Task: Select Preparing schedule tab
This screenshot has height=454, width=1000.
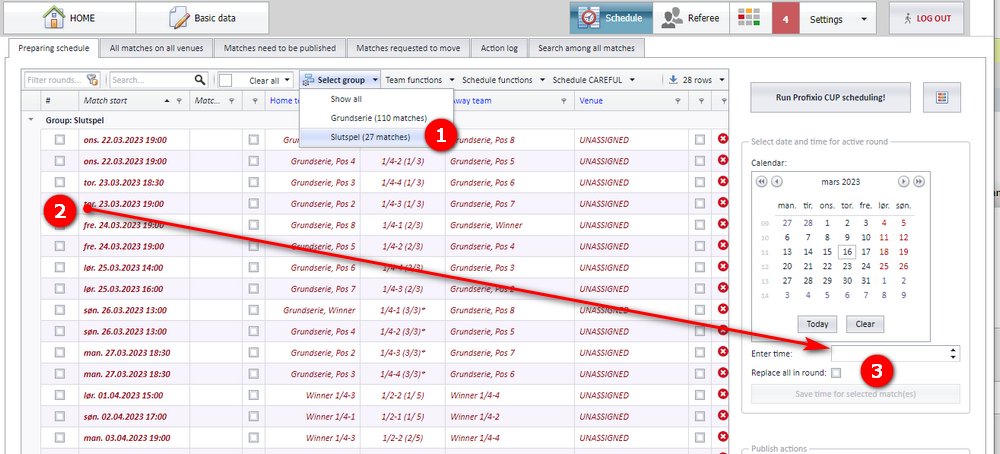Action: tap(53, 48)
